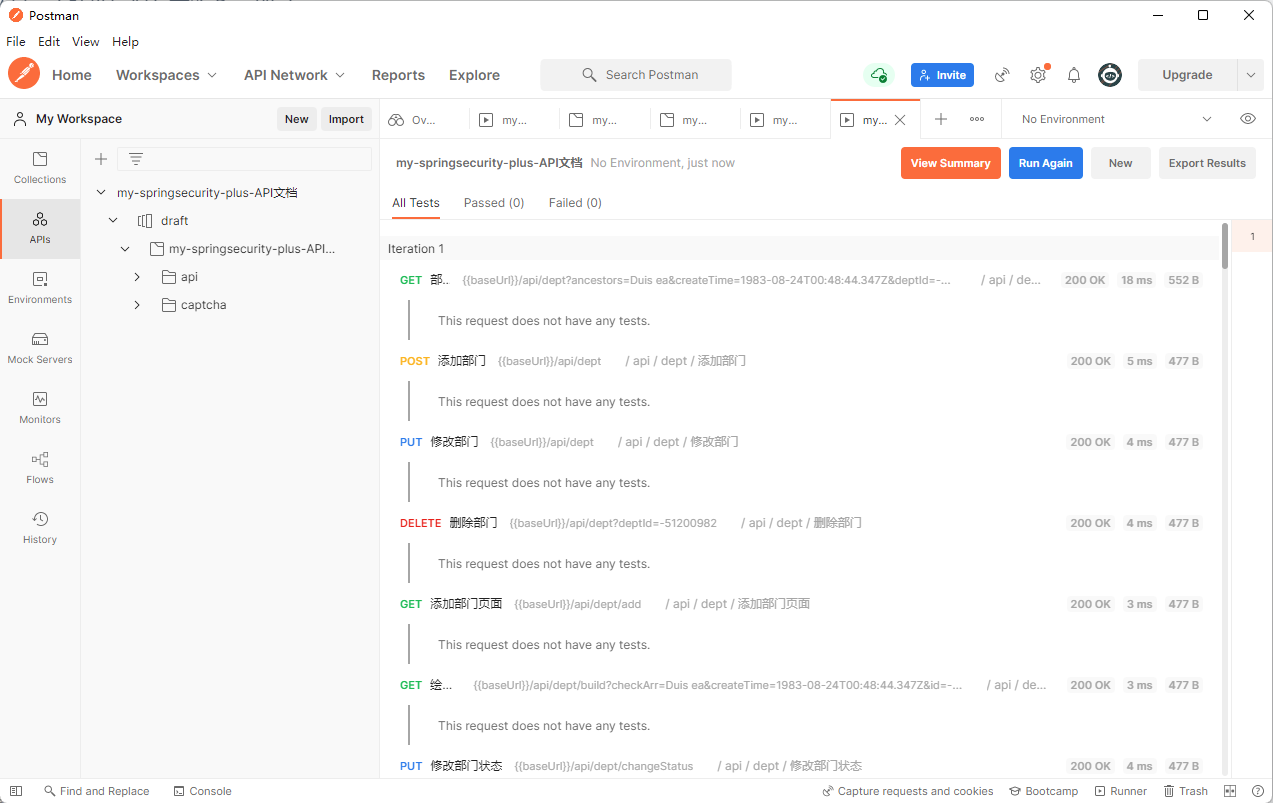Click the results list vertical scrollbar
Image resolution: width=1273 pixels, height=803 pixels.
tap(1225, 246)
